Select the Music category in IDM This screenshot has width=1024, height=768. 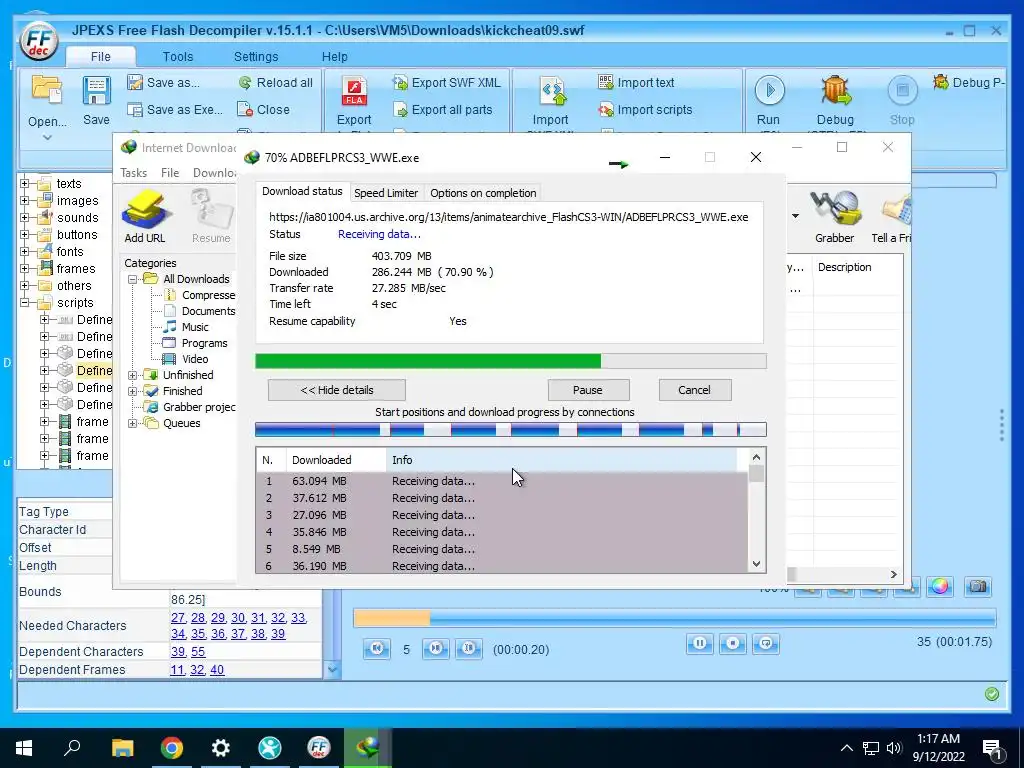tap(195, 327)
